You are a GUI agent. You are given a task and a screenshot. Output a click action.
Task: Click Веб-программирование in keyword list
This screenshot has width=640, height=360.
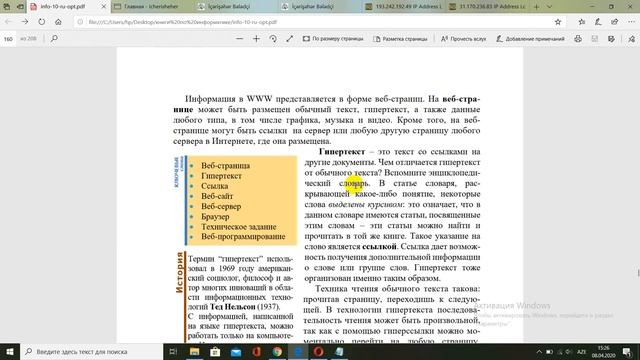tap(243, 237)
